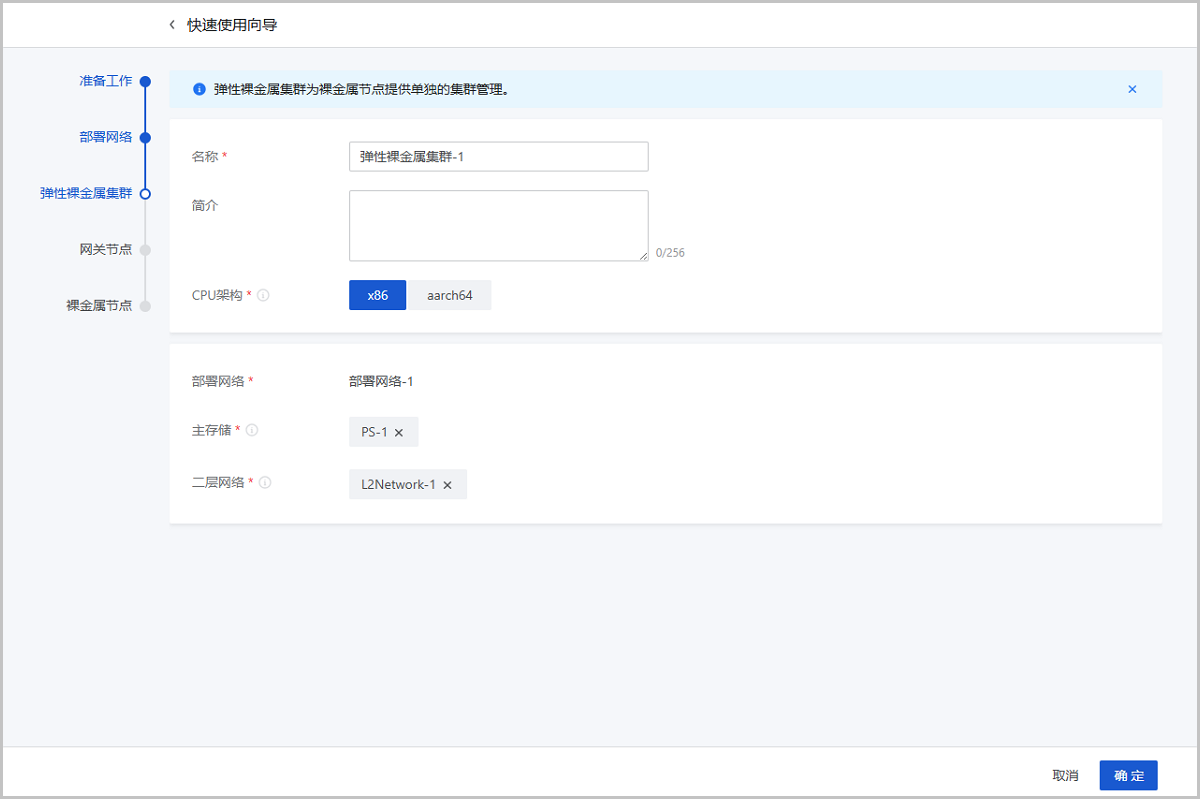
Task: Click the 确定 button
Action: tap(1128, 775)
